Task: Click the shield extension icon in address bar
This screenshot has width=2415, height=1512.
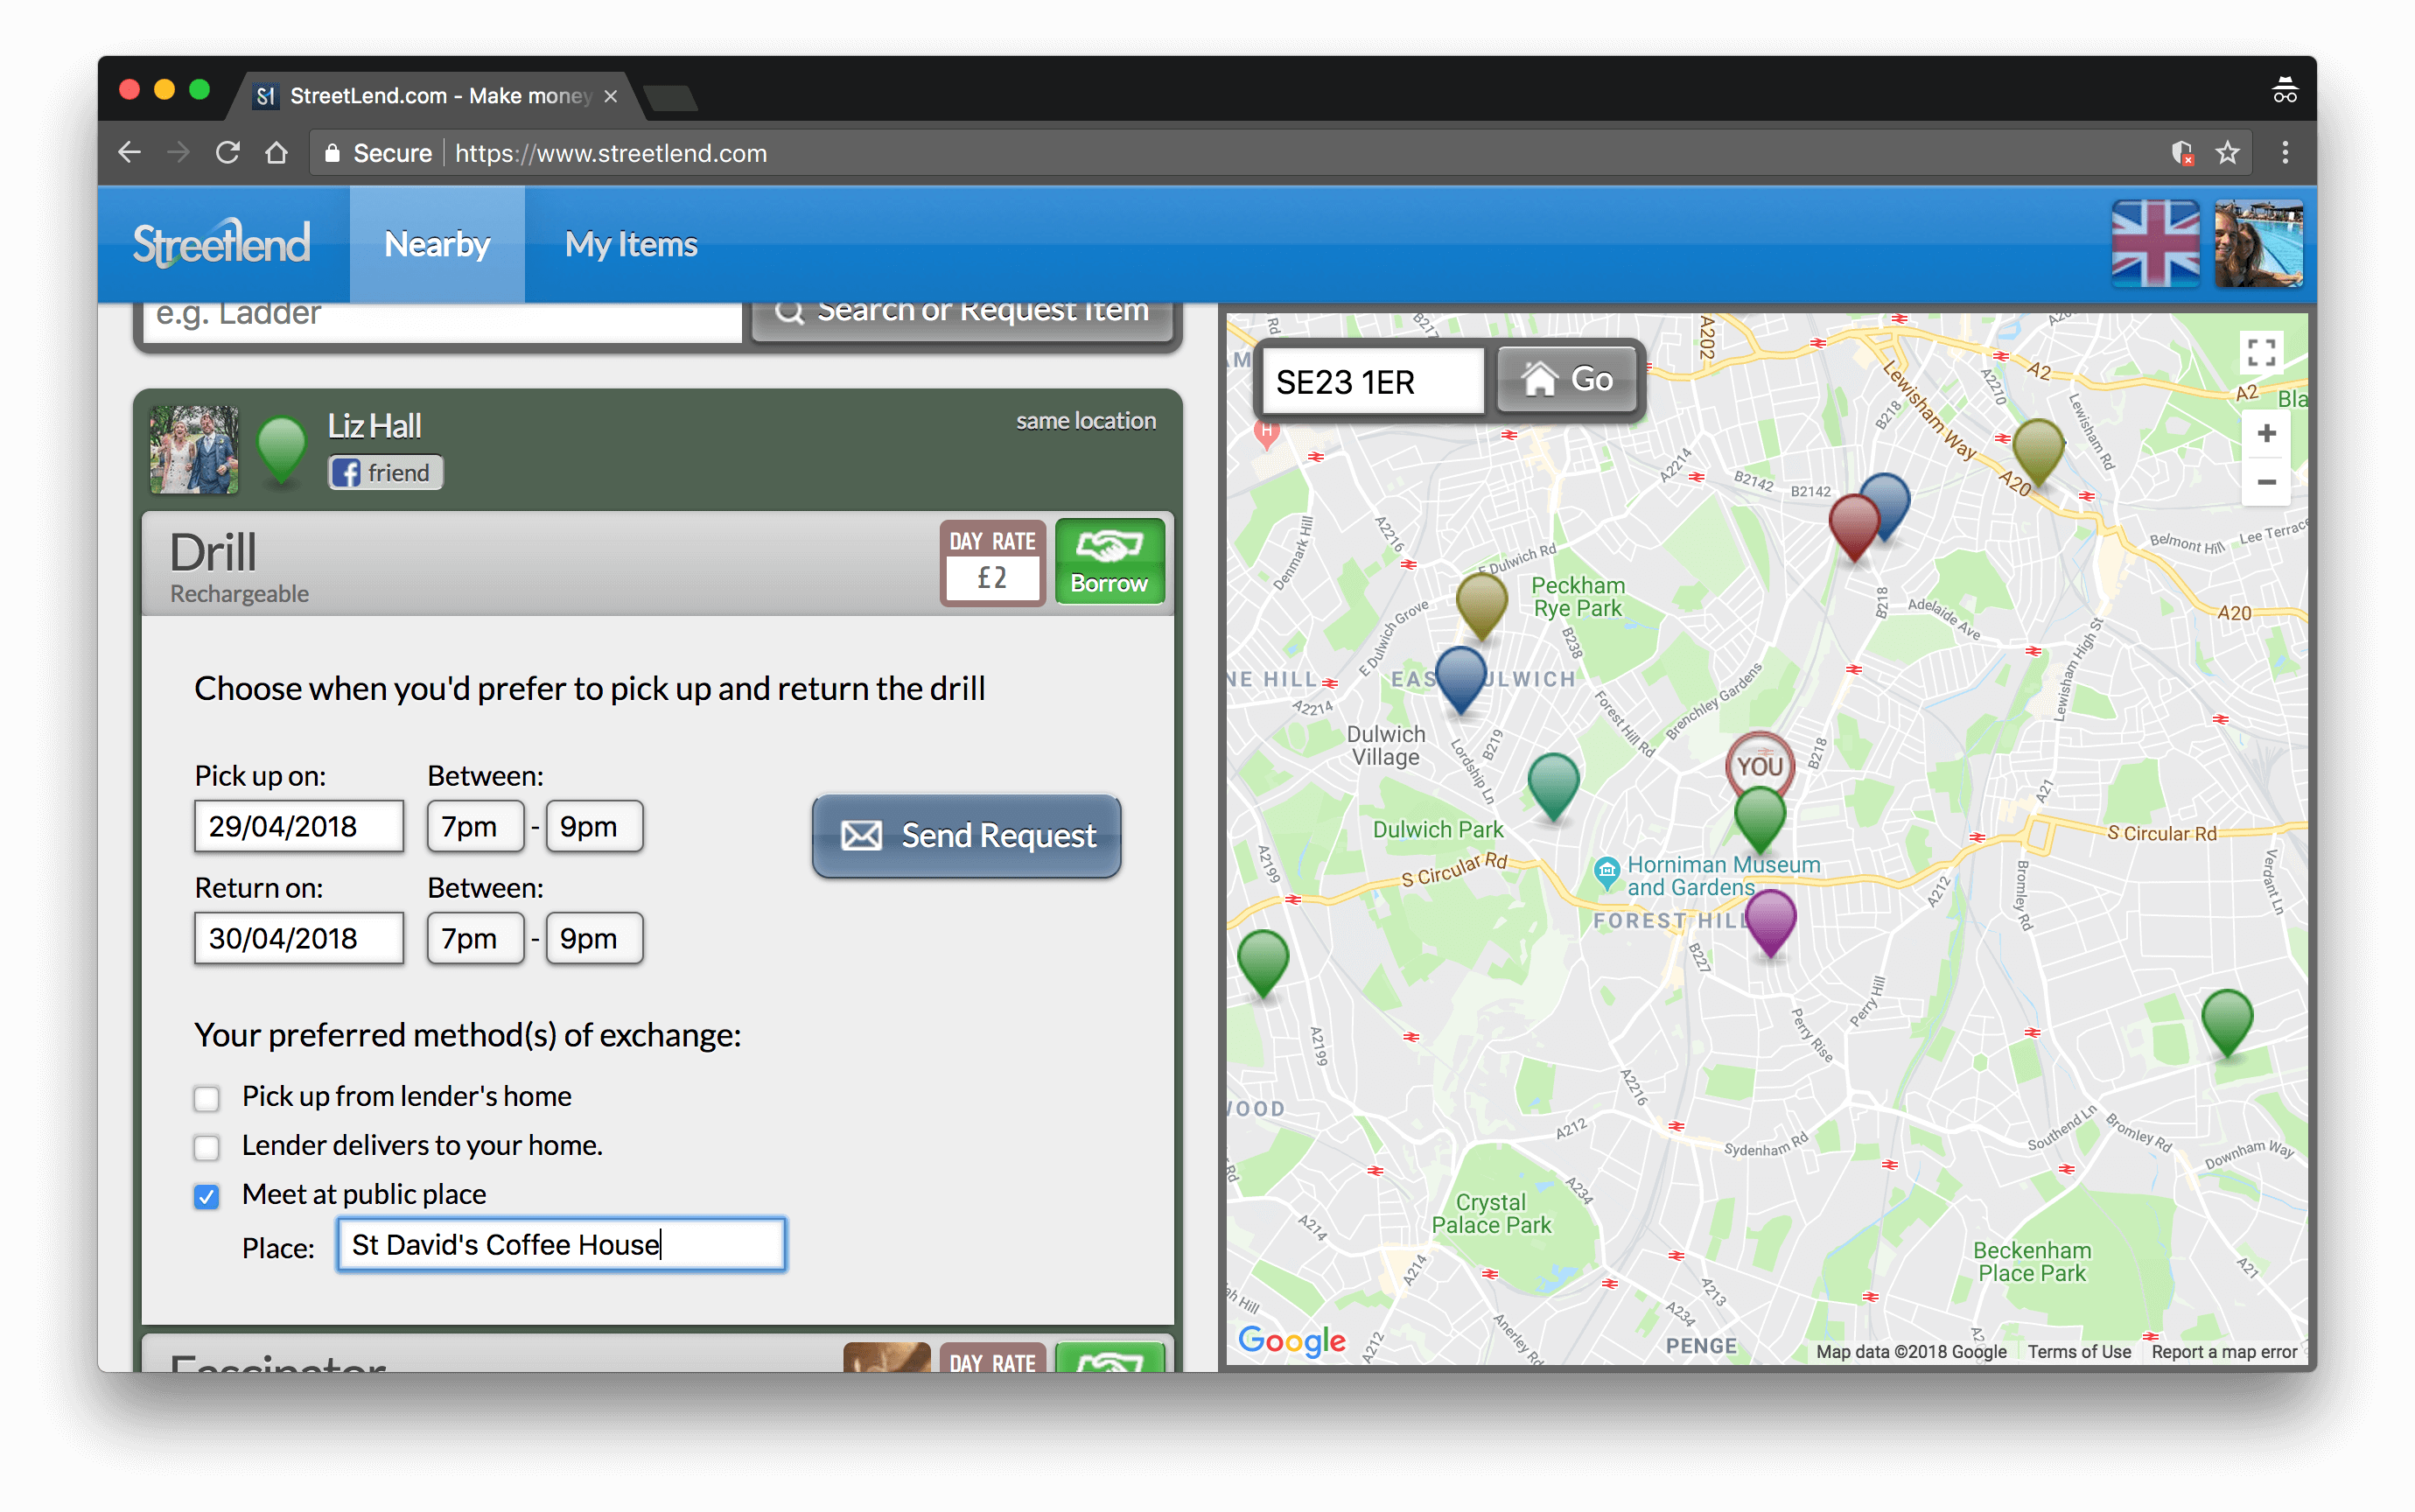Action: click(2182, 152)
